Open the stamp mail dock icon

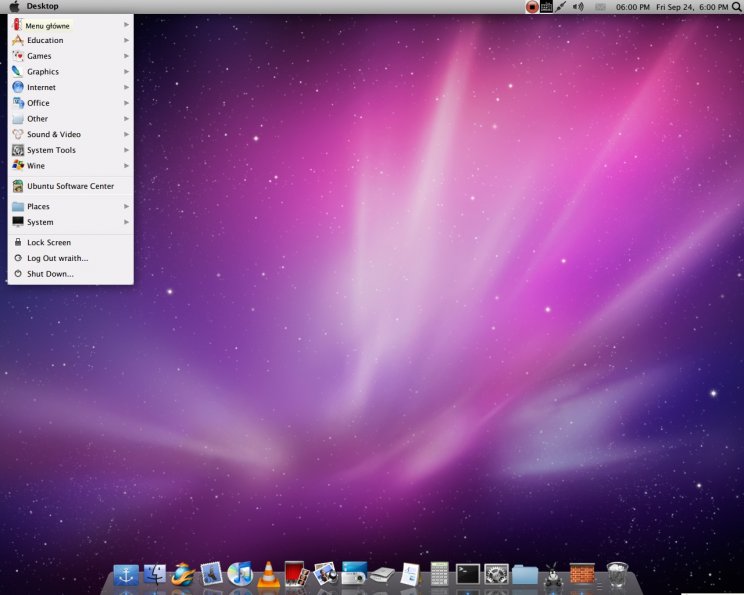[x=211, y=574]
